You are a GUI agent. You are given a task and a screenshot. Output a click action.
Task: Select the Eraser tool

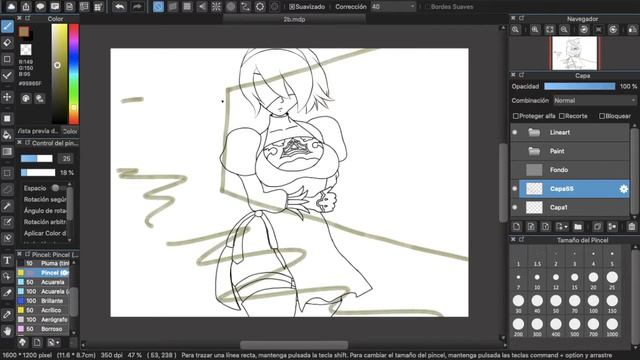tap(7, 43)
